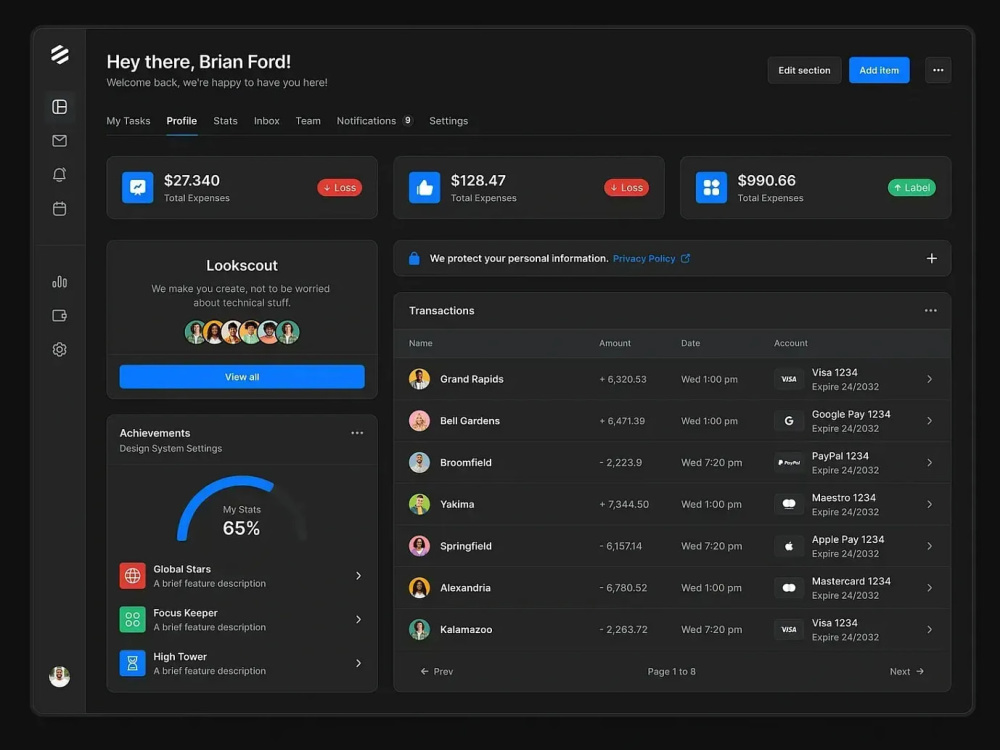Open High Tower with its chevron
Viewport: 1000px width, 750px height.
click(x=358, y=663)
